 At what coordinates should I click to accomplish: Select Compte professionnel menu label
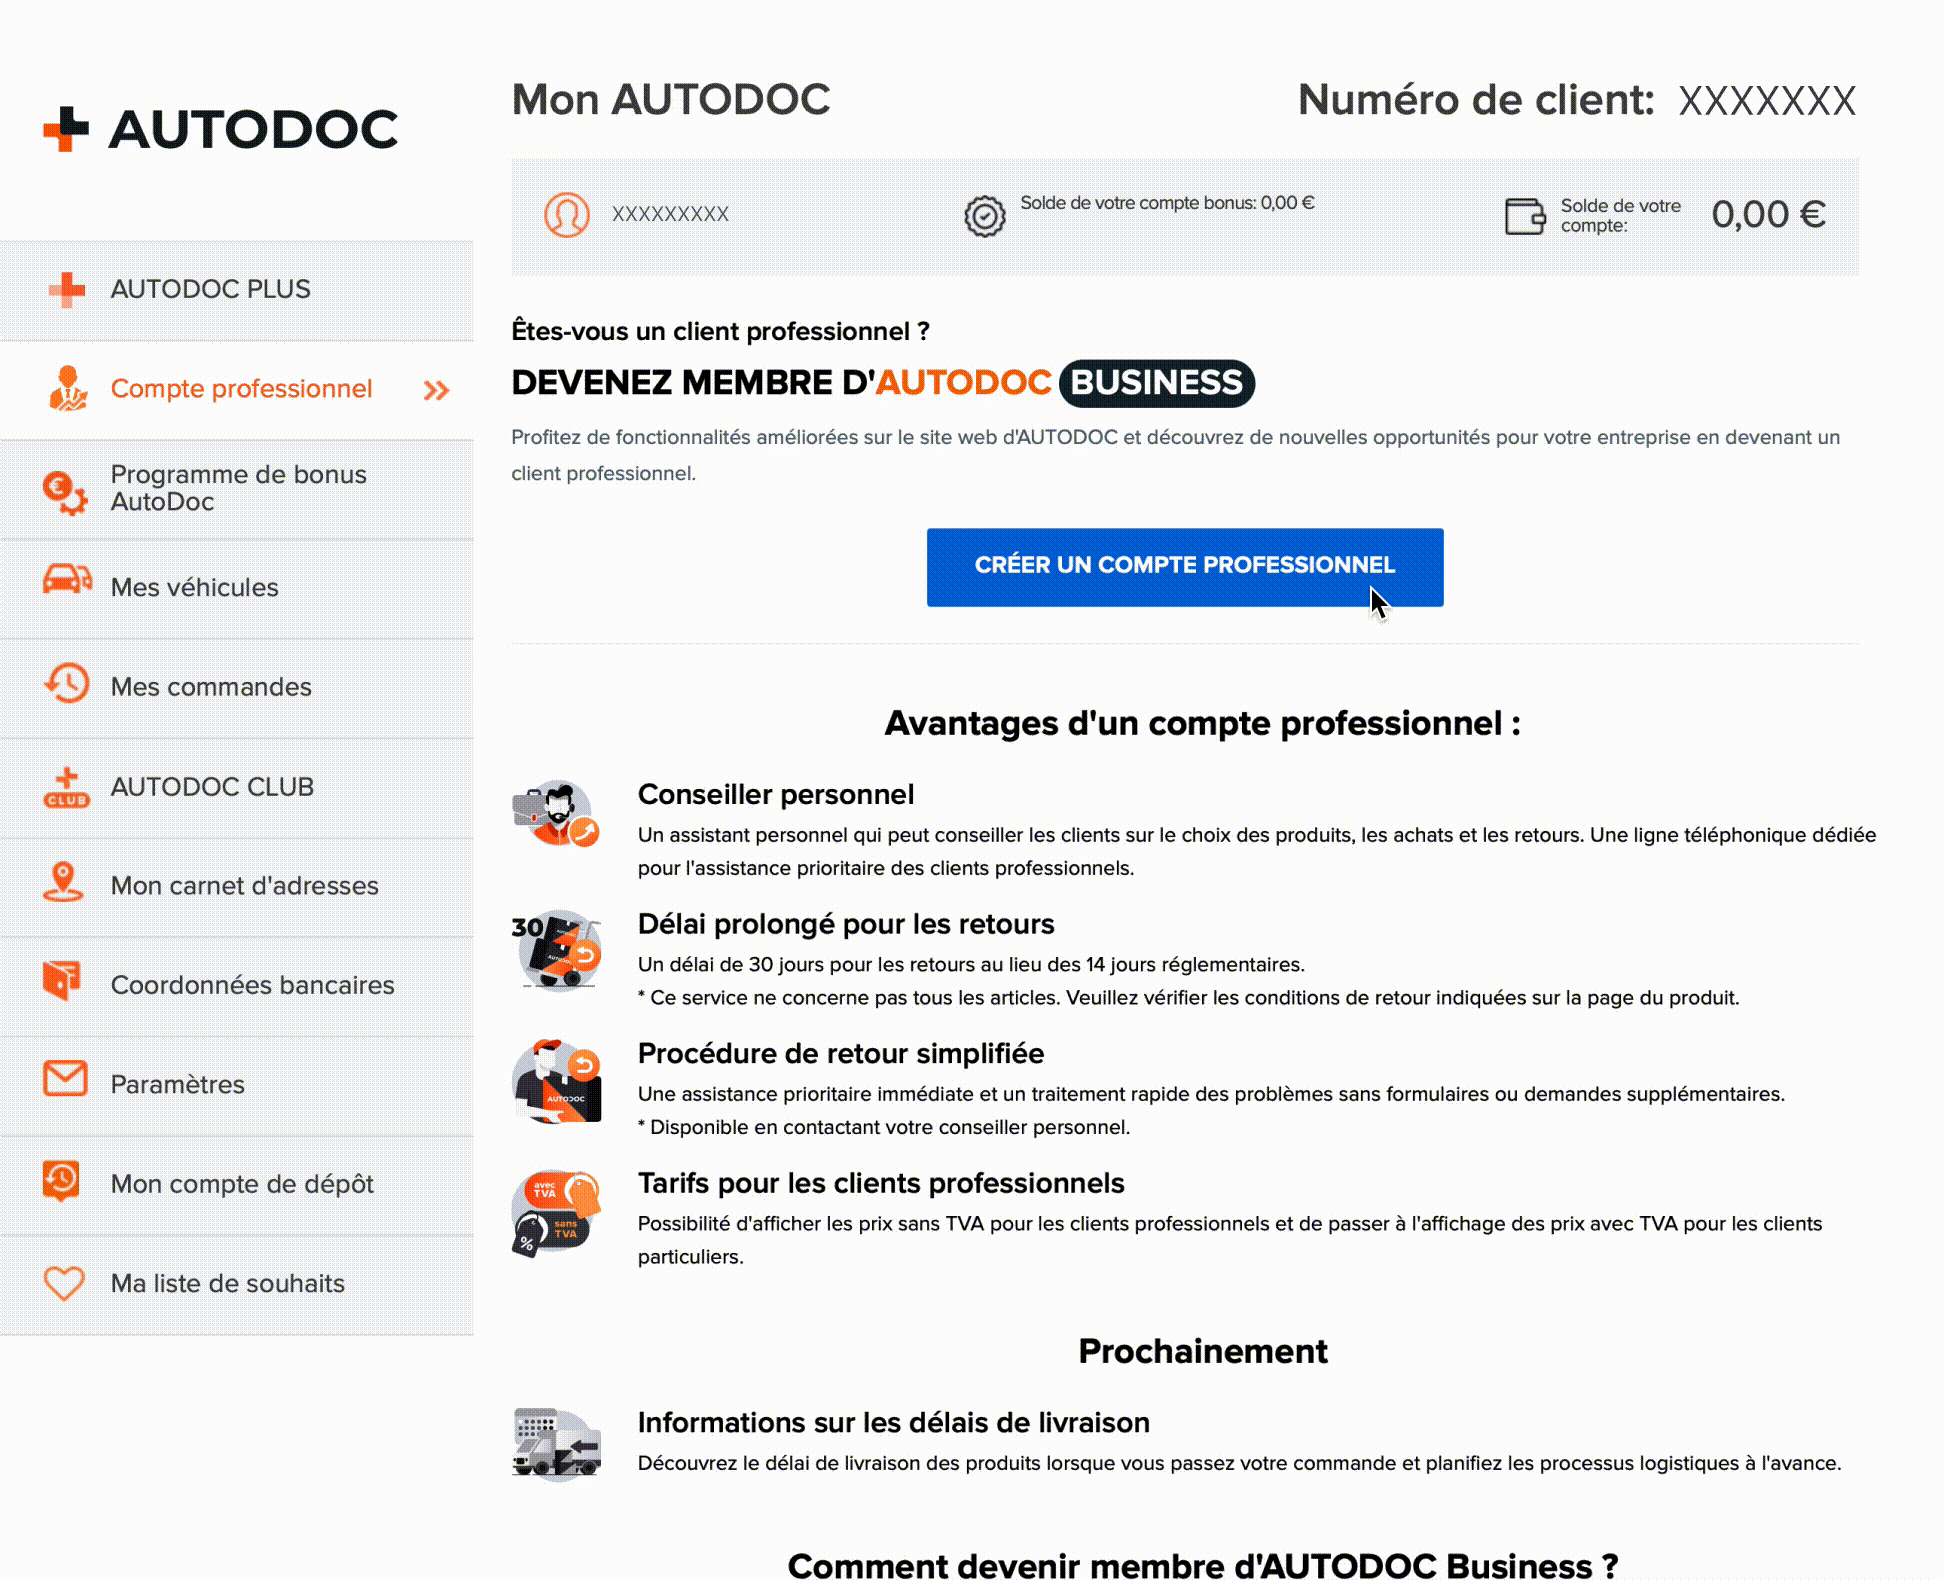pos(241,389)
